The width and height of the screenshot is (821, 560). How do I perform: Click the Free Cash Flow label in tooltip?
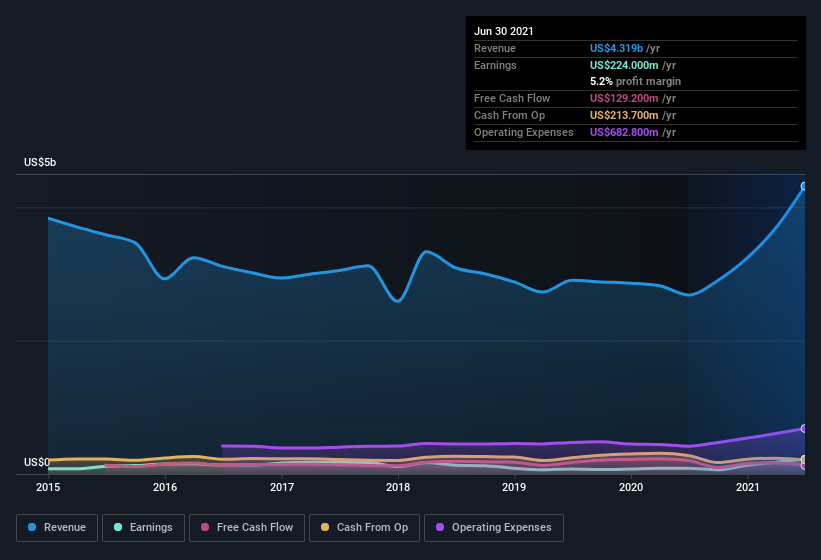pos(512,98)
